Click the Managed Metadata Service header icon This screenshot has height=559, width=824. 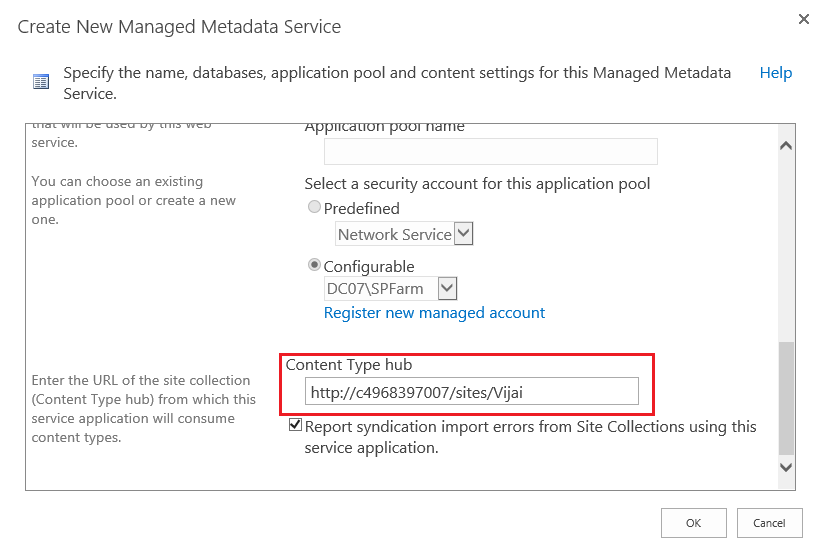[41, 82]
